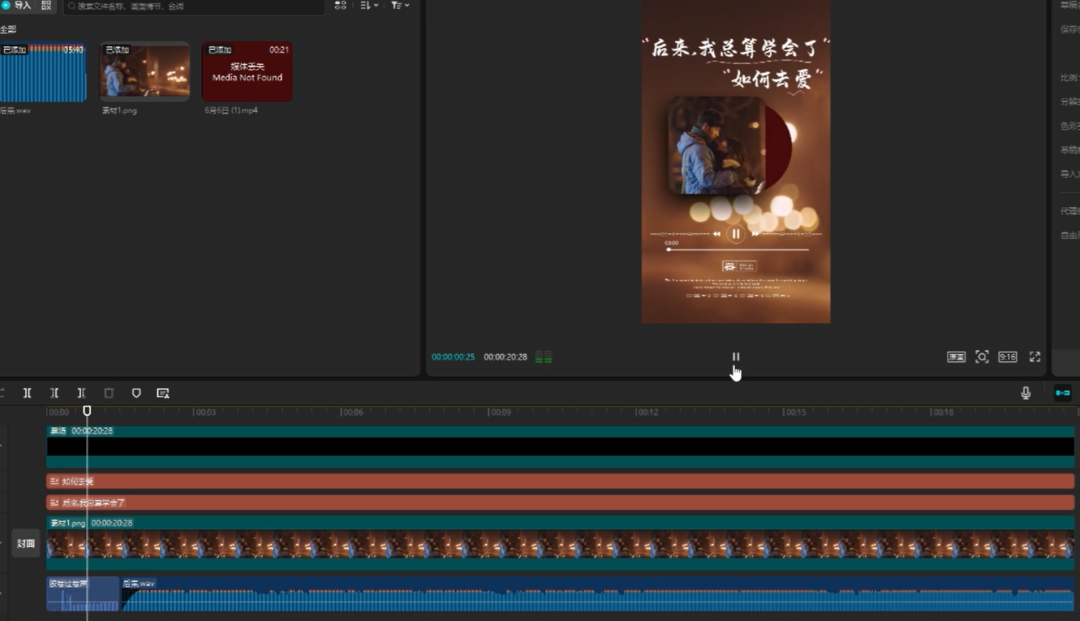The height and width of the screenshot is (621, 1080).
Task: Start voiceover recording with microphone
Action: click(1026, 392)
